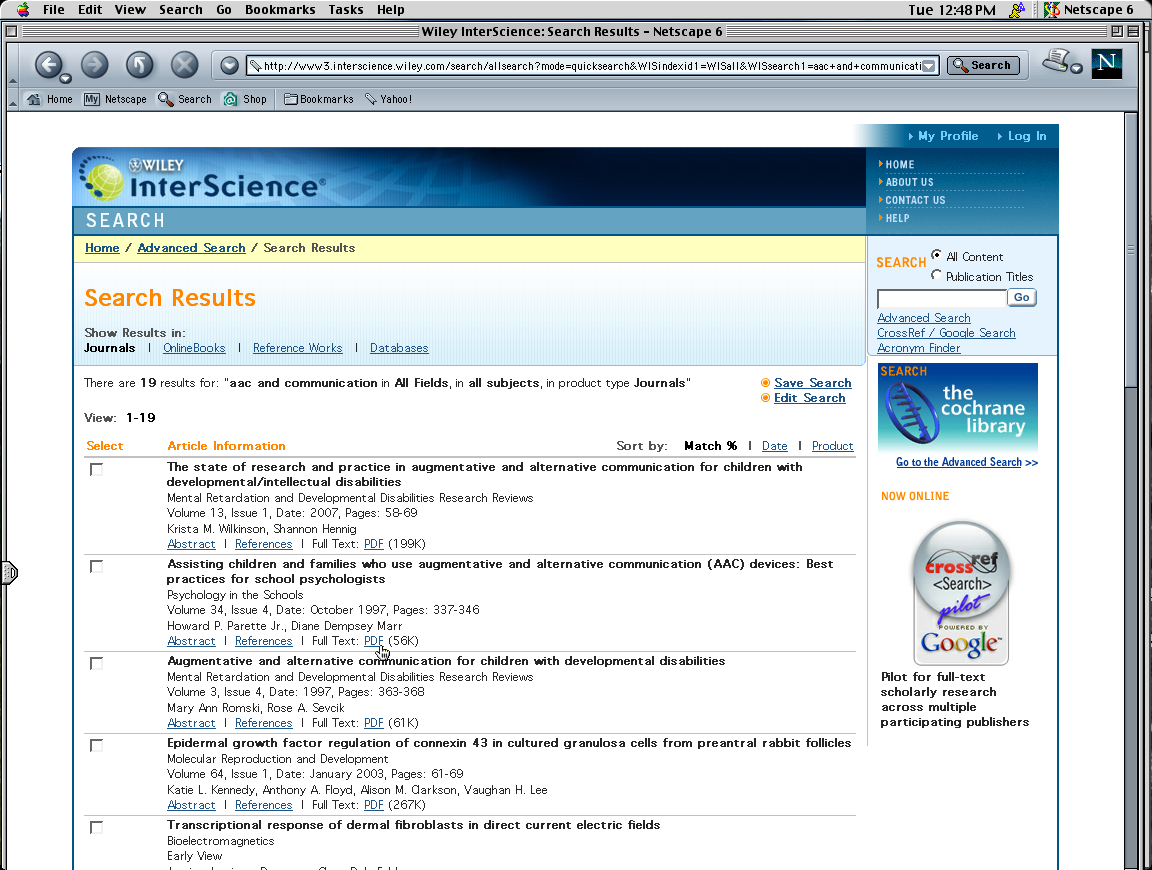
Task: Open the Go menu
Action: 224,10
